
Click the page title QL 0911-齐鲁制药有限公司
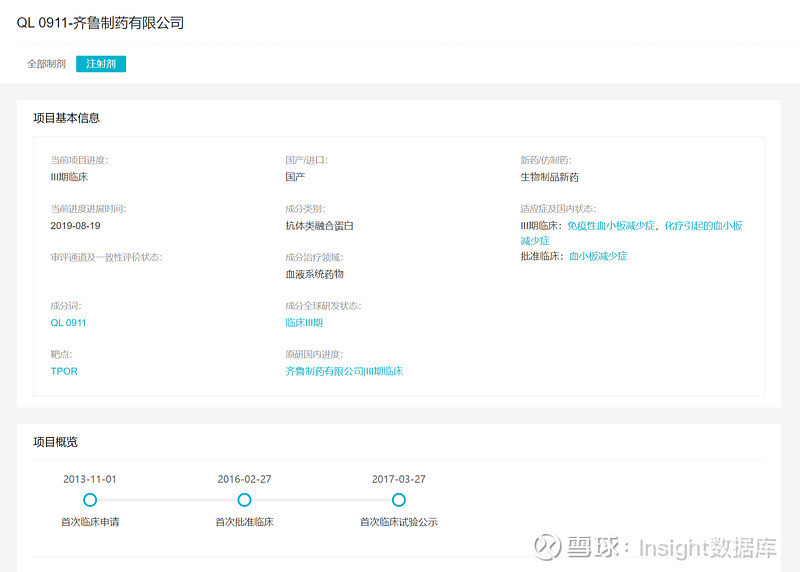[100, 23]
